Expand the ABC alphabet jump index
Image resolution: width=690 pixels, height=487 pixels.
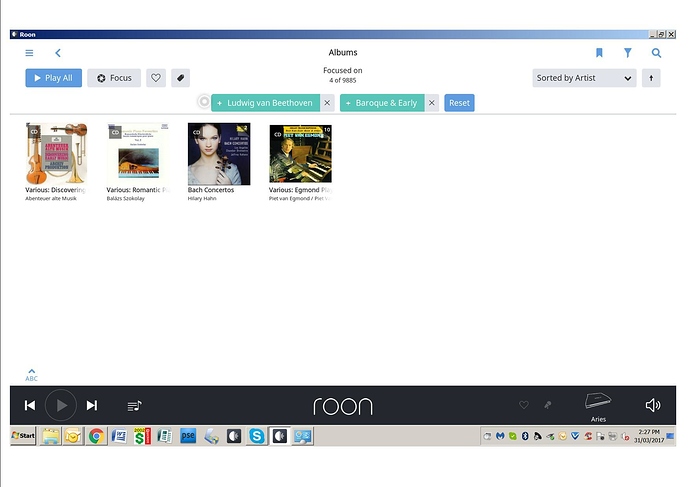31,375
